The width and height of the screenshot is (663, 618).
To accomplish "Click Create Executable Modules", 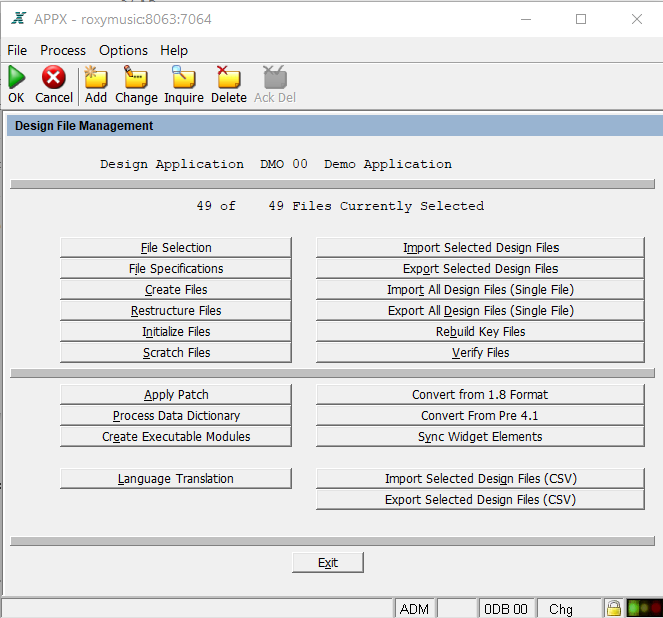I will [176, 436].
